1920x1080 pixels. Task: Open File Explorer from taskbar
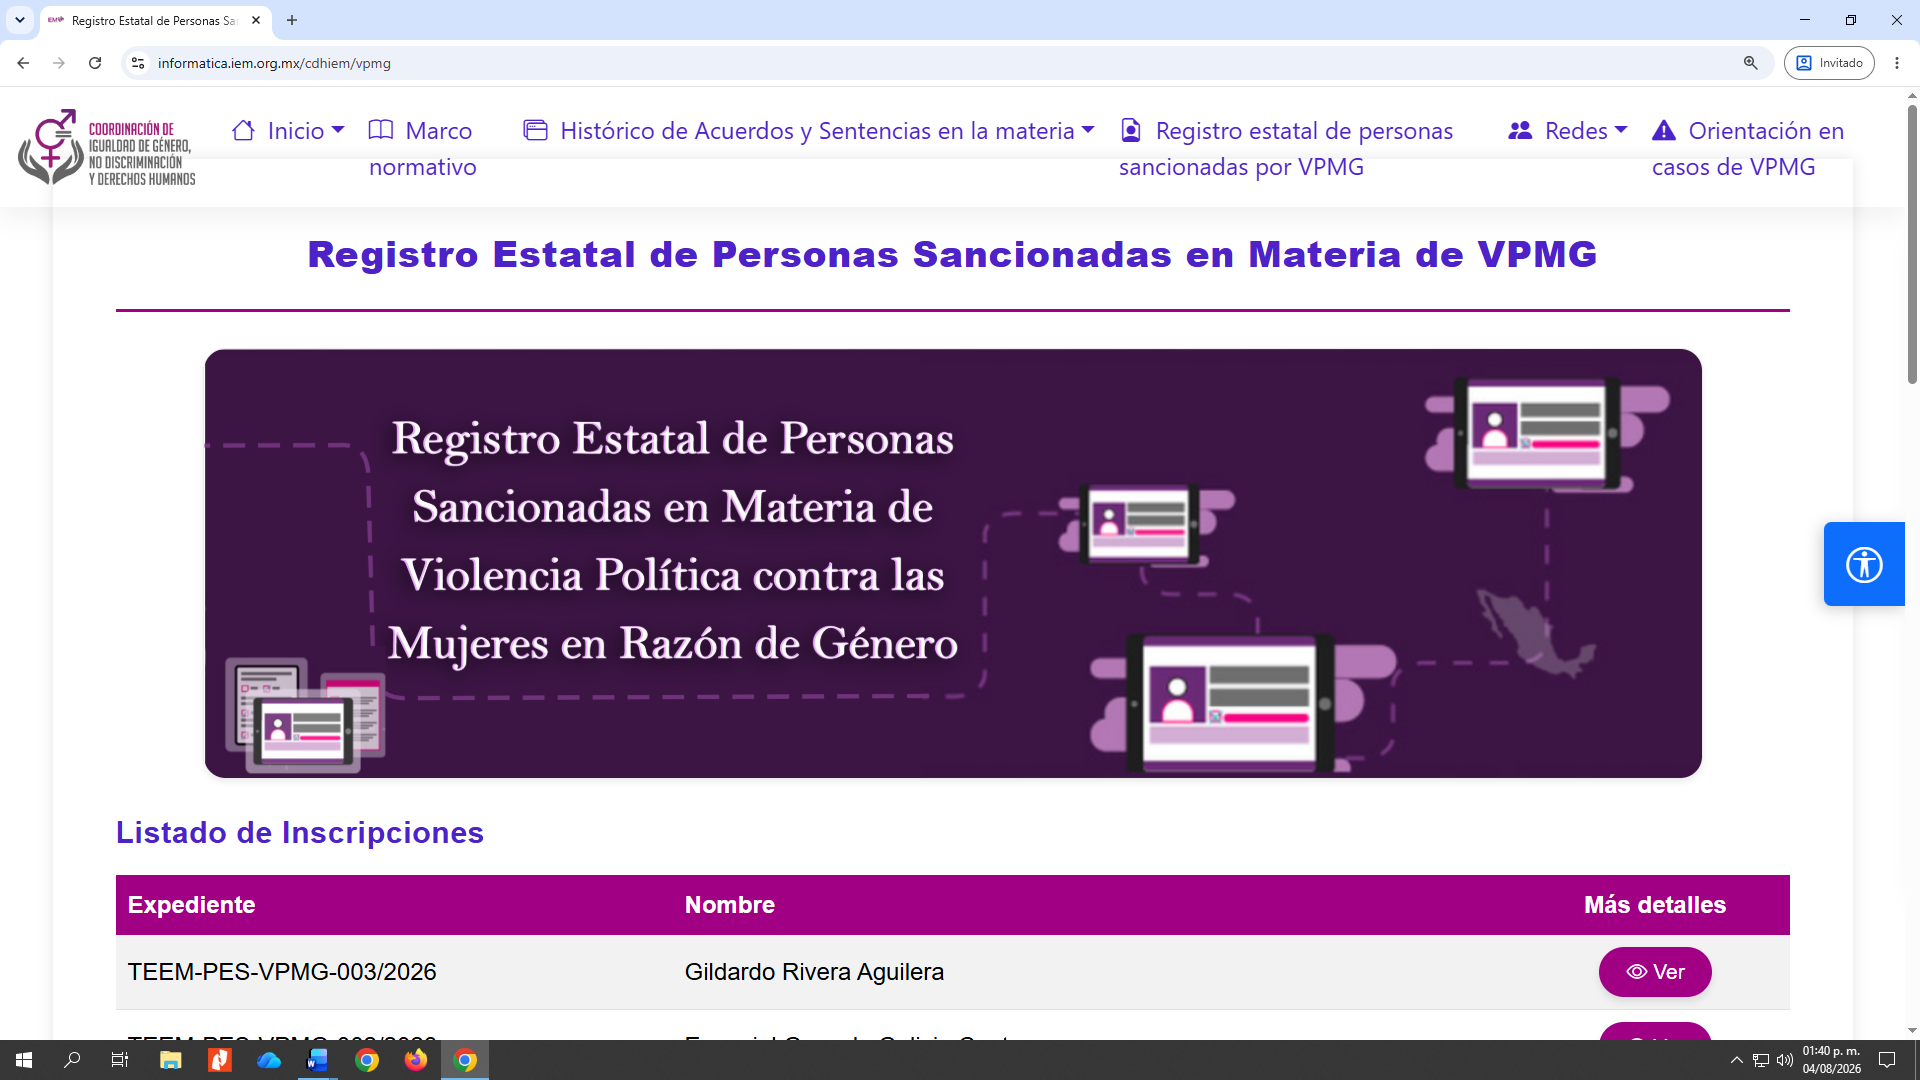click(170, 1060)
